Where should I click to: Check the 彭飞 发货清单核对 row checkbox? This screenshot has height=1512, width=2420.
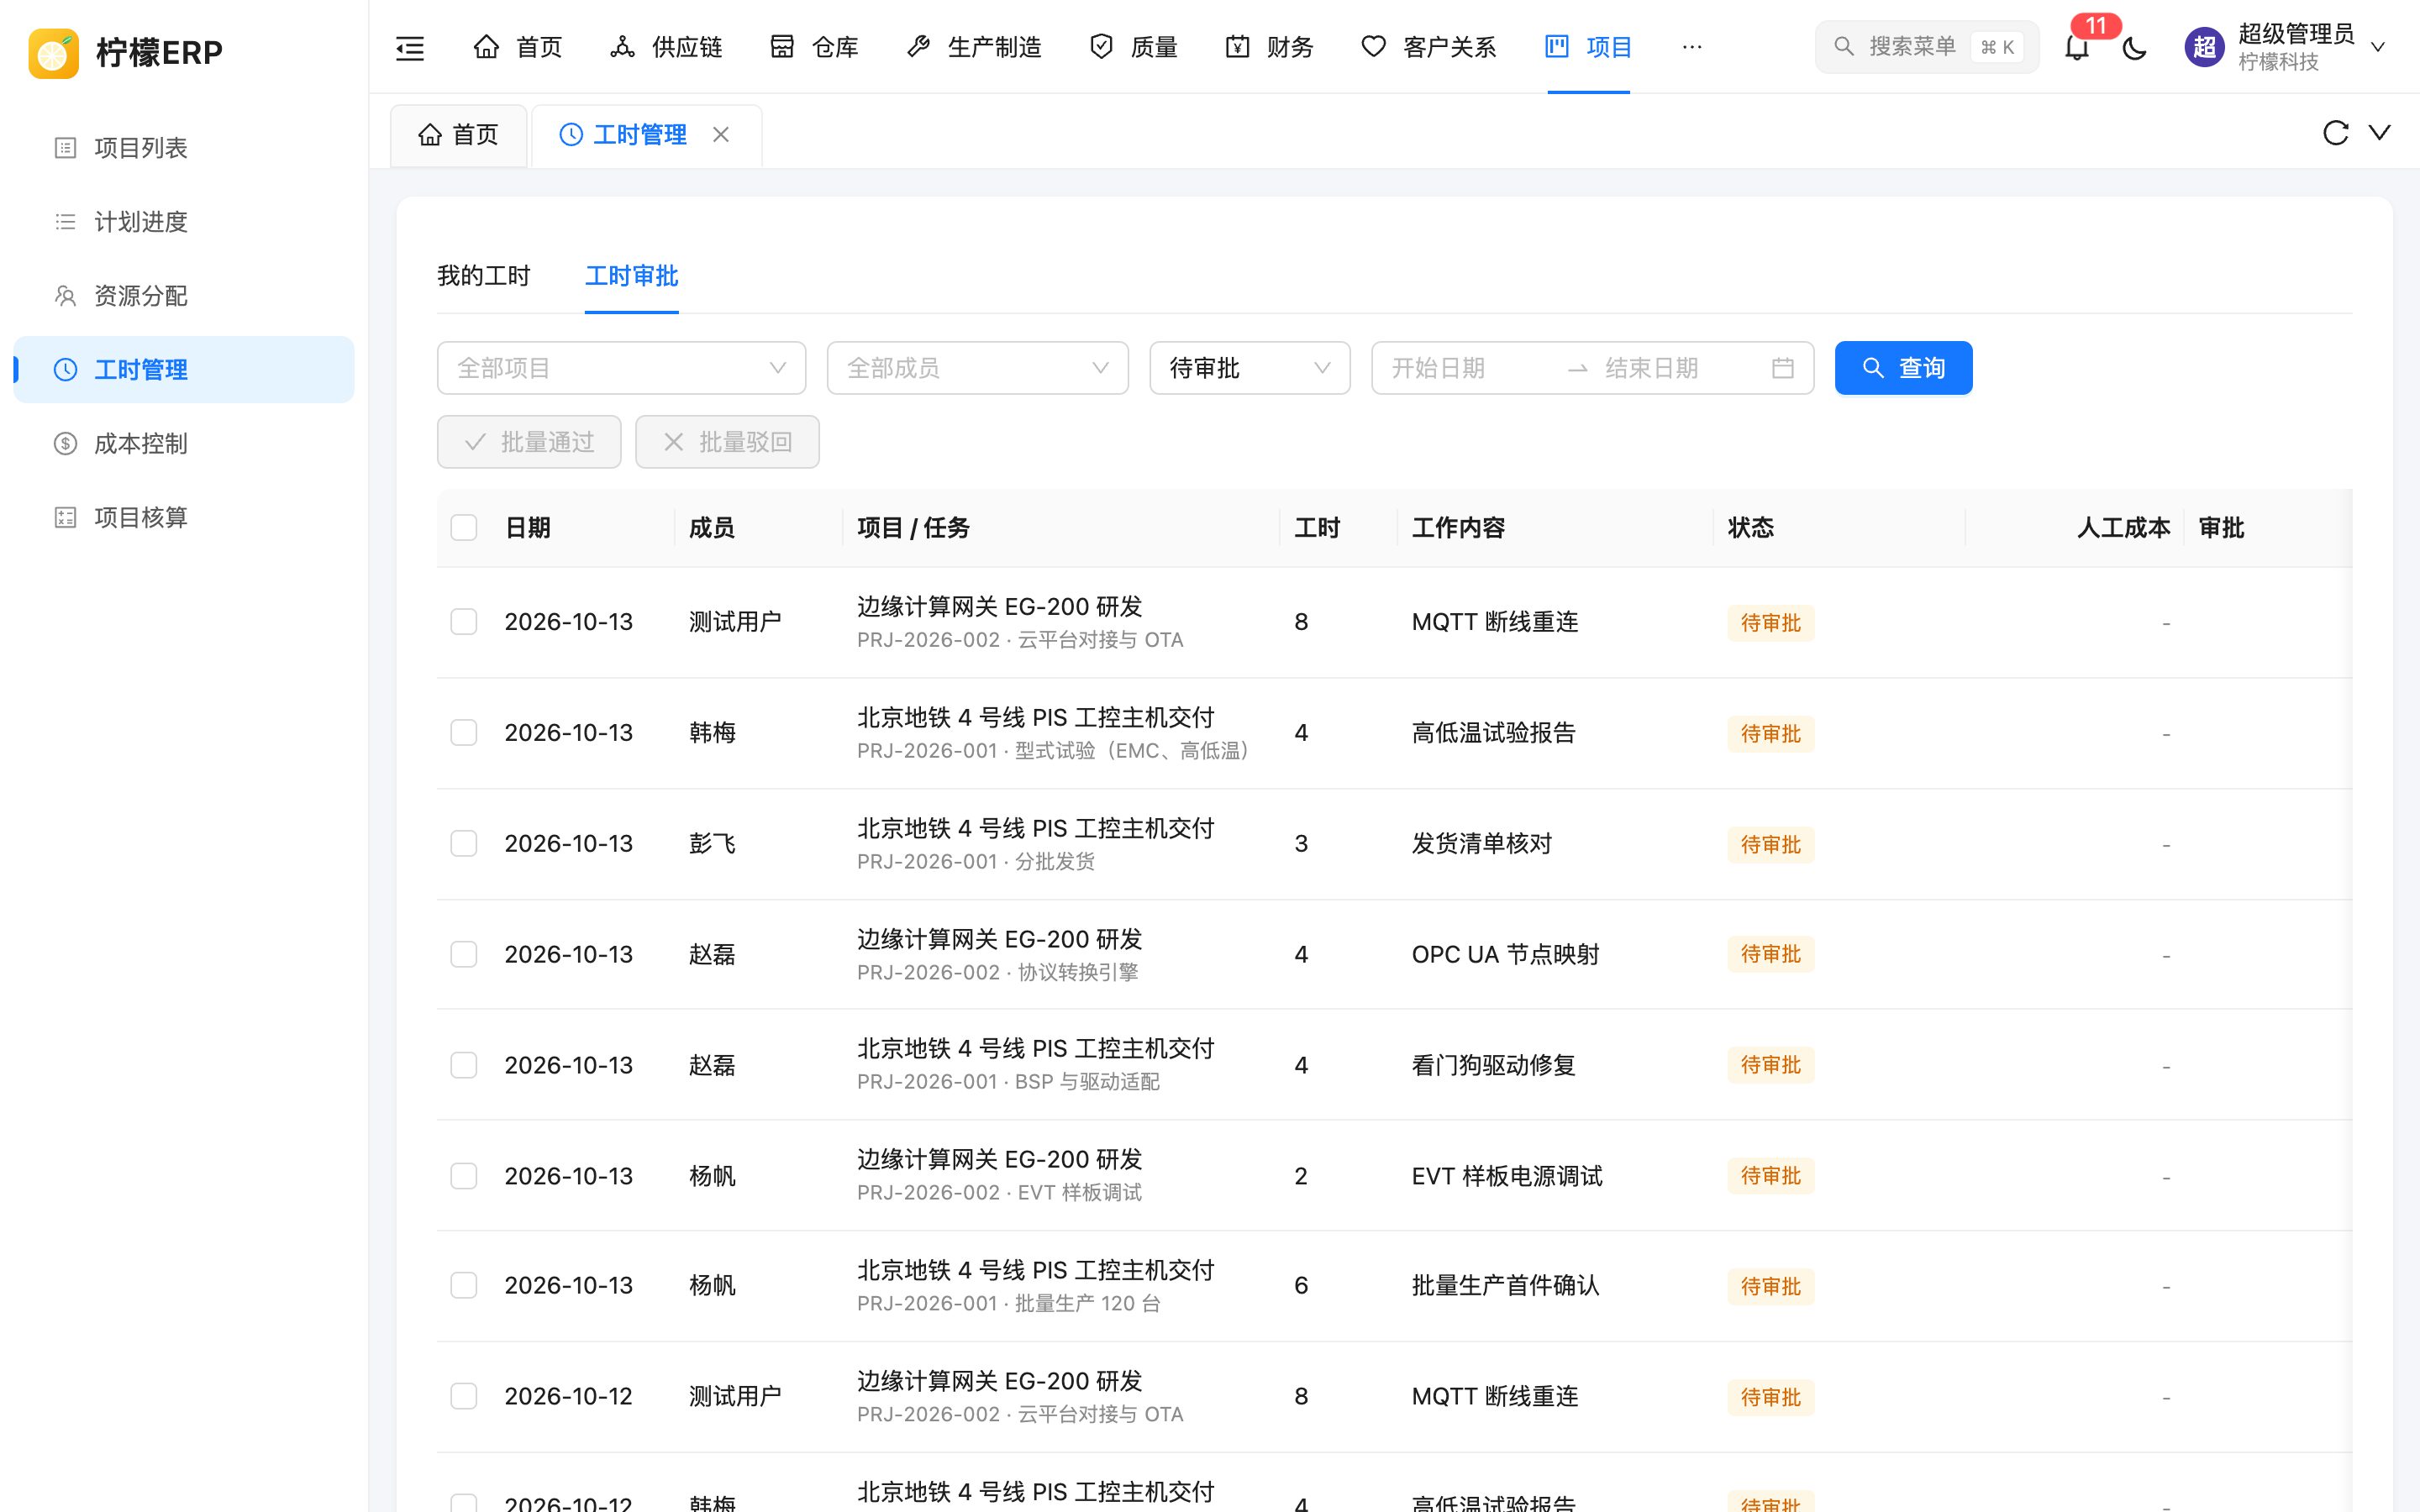click(464, 843)
